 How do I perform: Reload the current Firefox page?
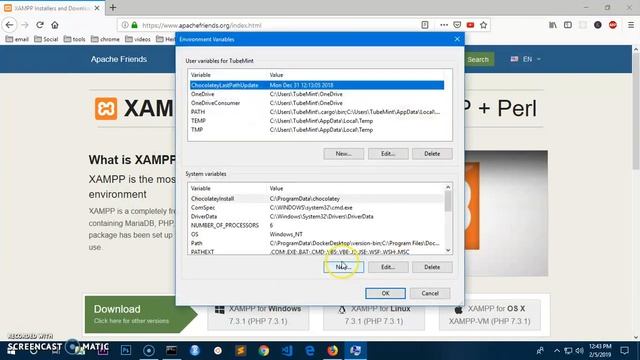coord(40,25)
